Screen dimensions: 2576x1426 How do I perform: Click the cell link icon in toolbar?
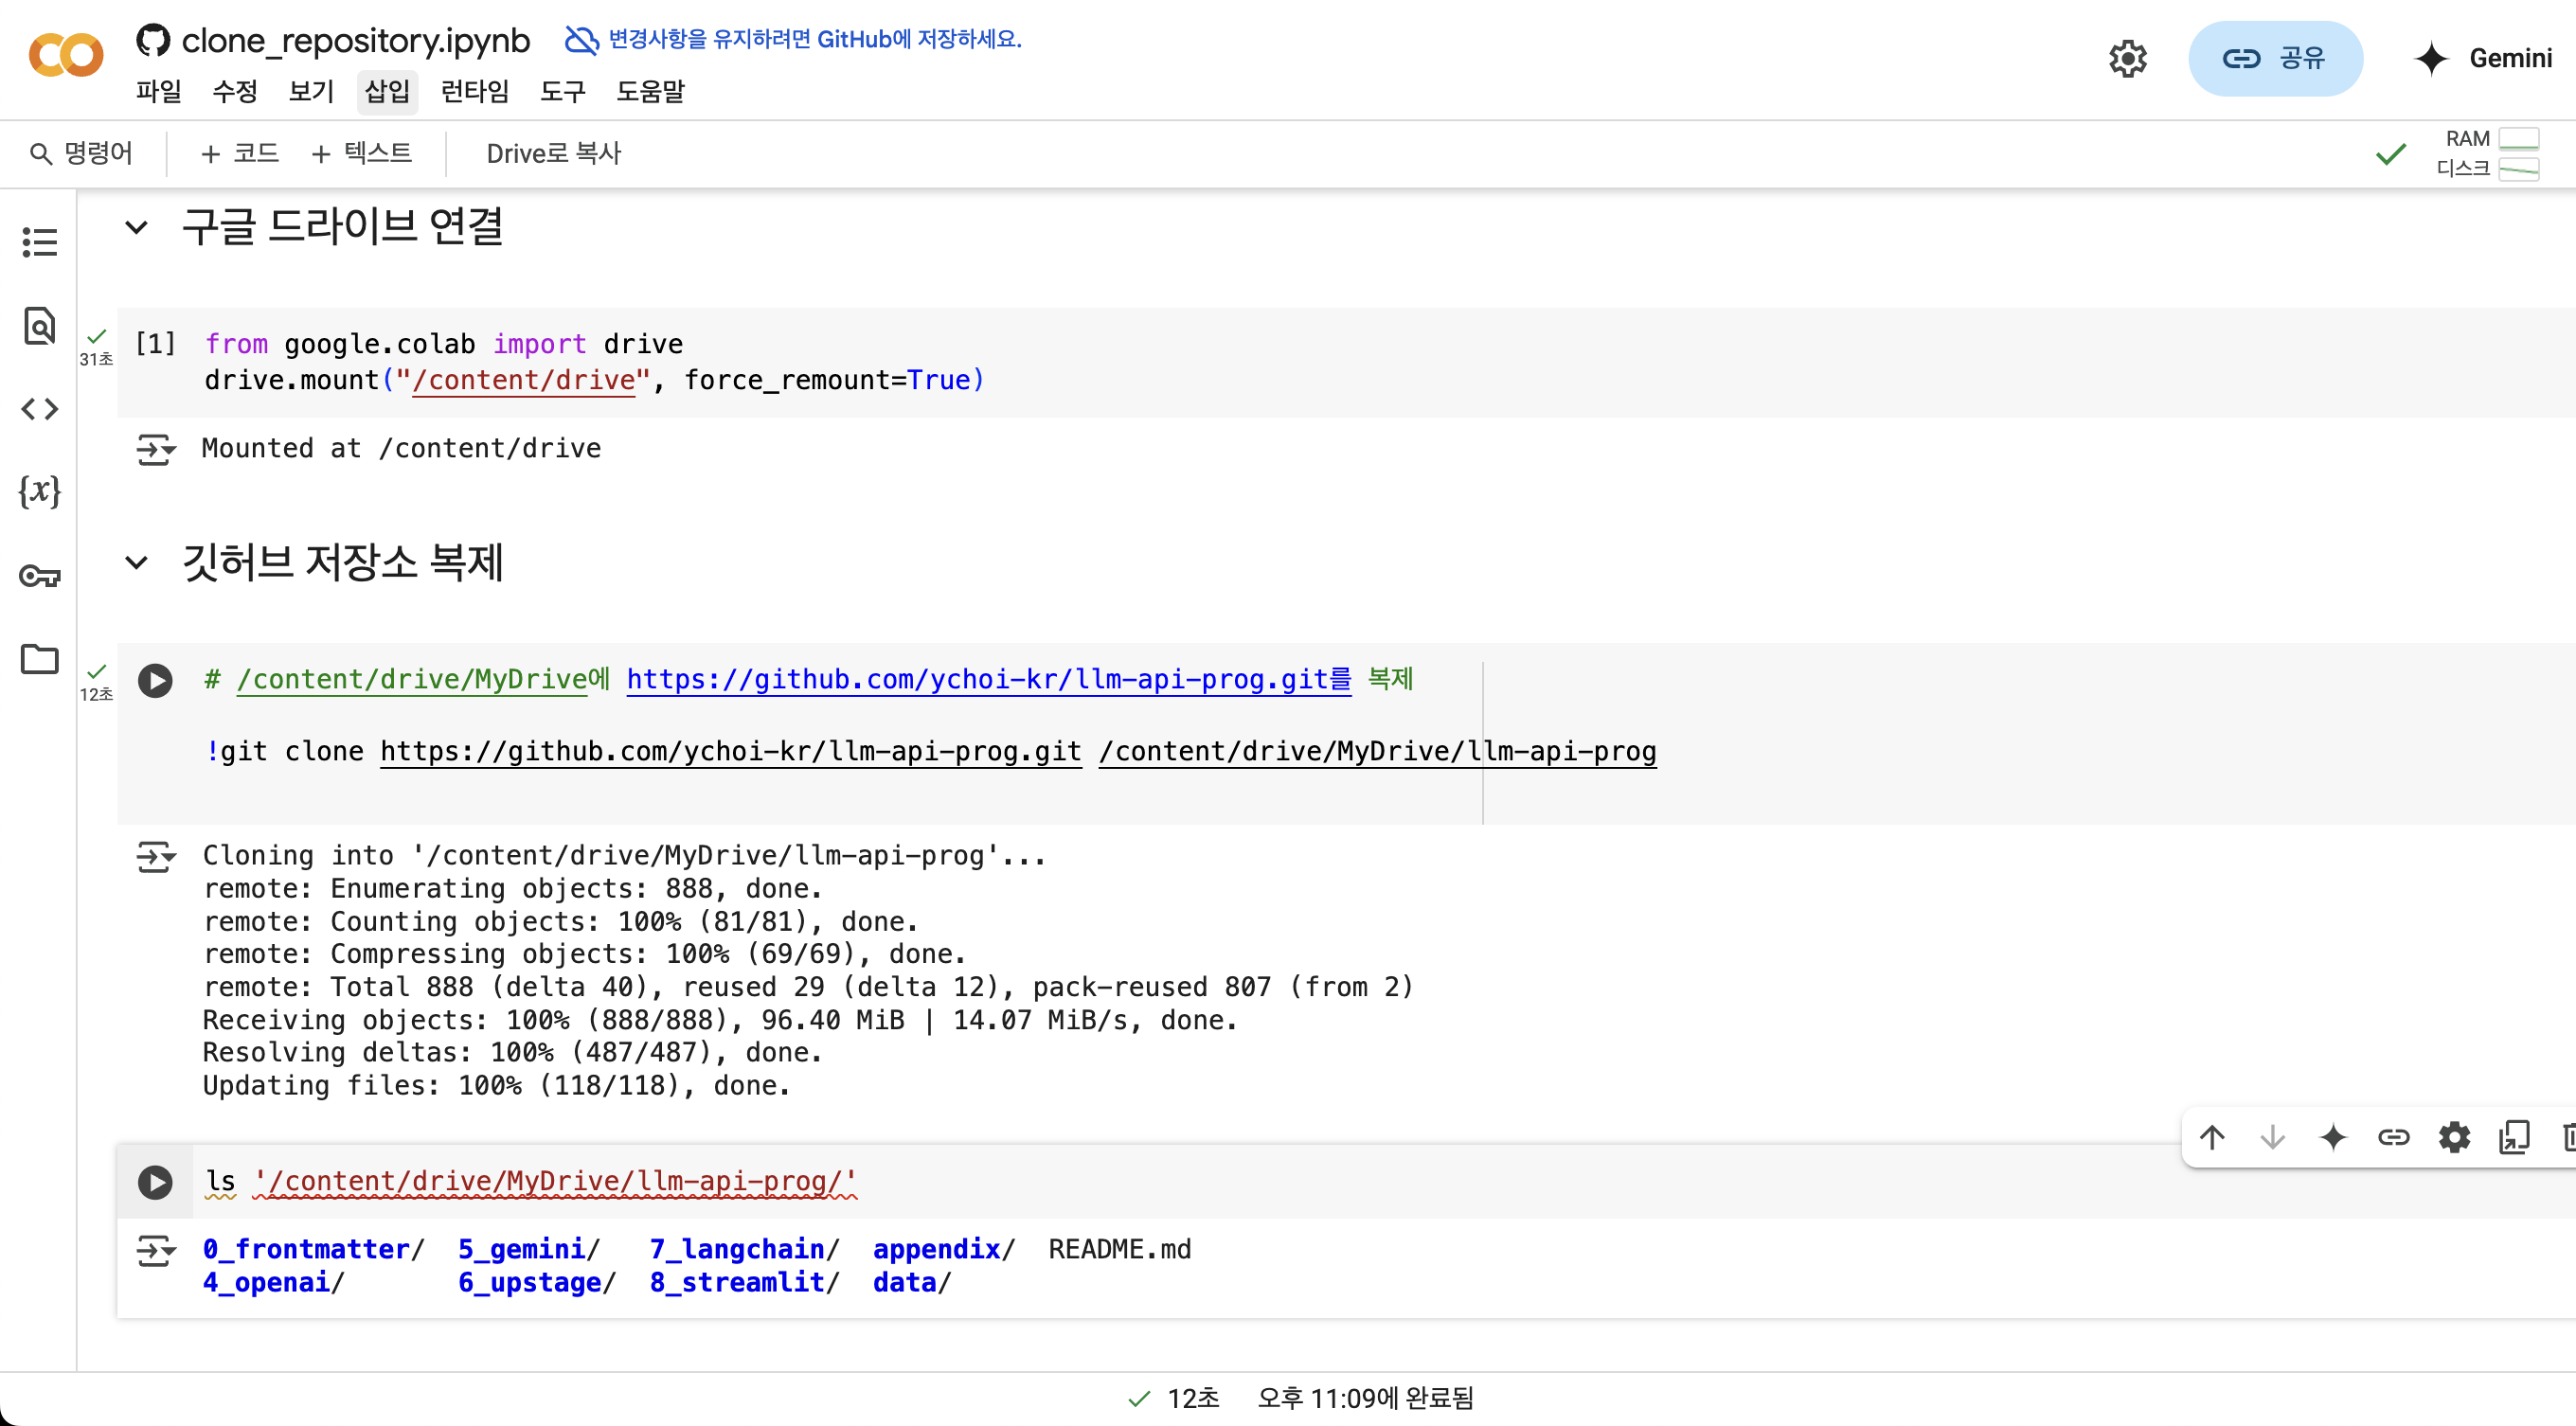coord(2393,1137)
